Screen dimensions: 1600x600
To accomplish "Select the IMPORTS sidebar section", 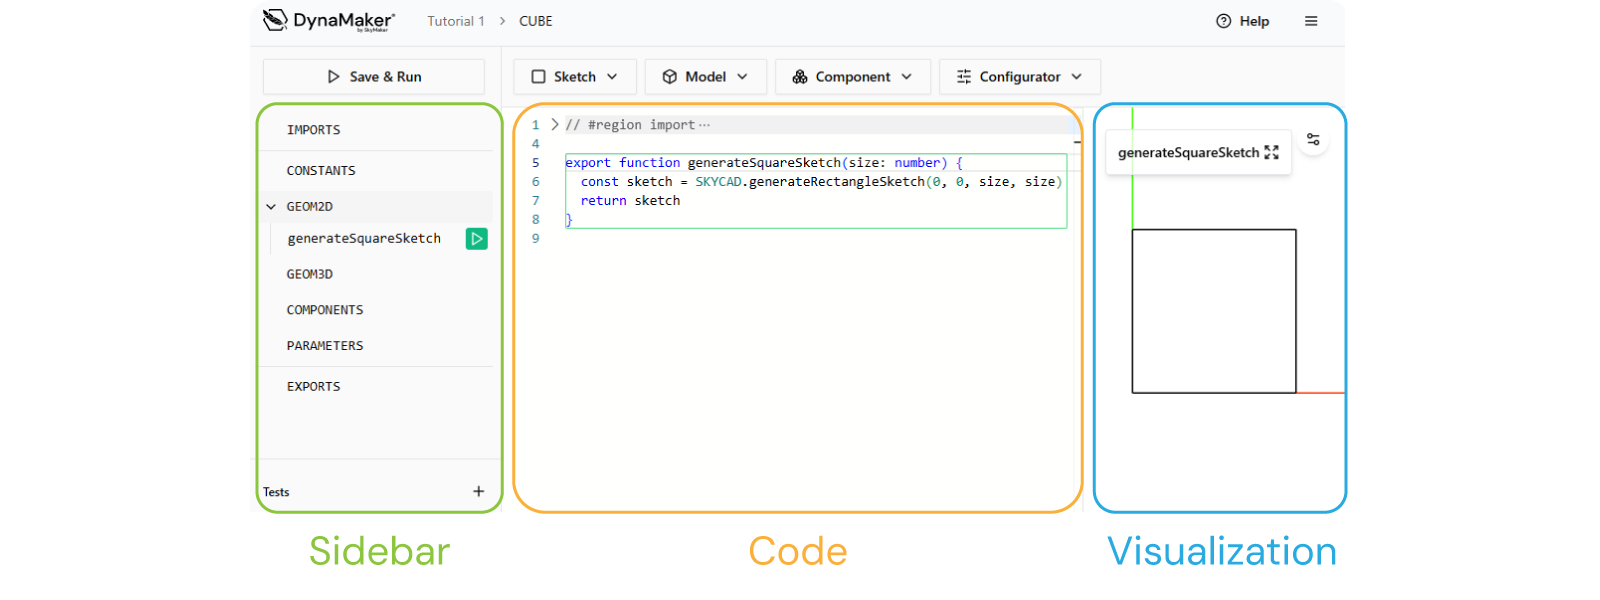I will click(x=314, y=130).
